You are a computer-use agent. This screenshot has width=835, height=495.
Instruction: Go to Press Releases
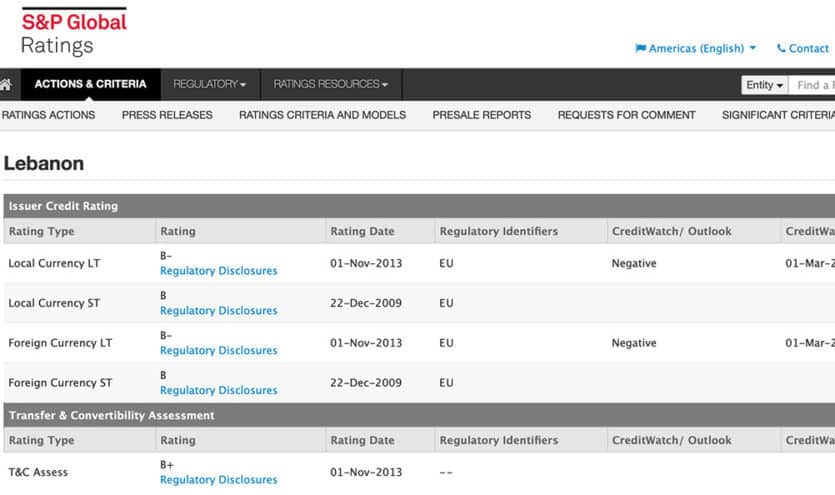167,115
